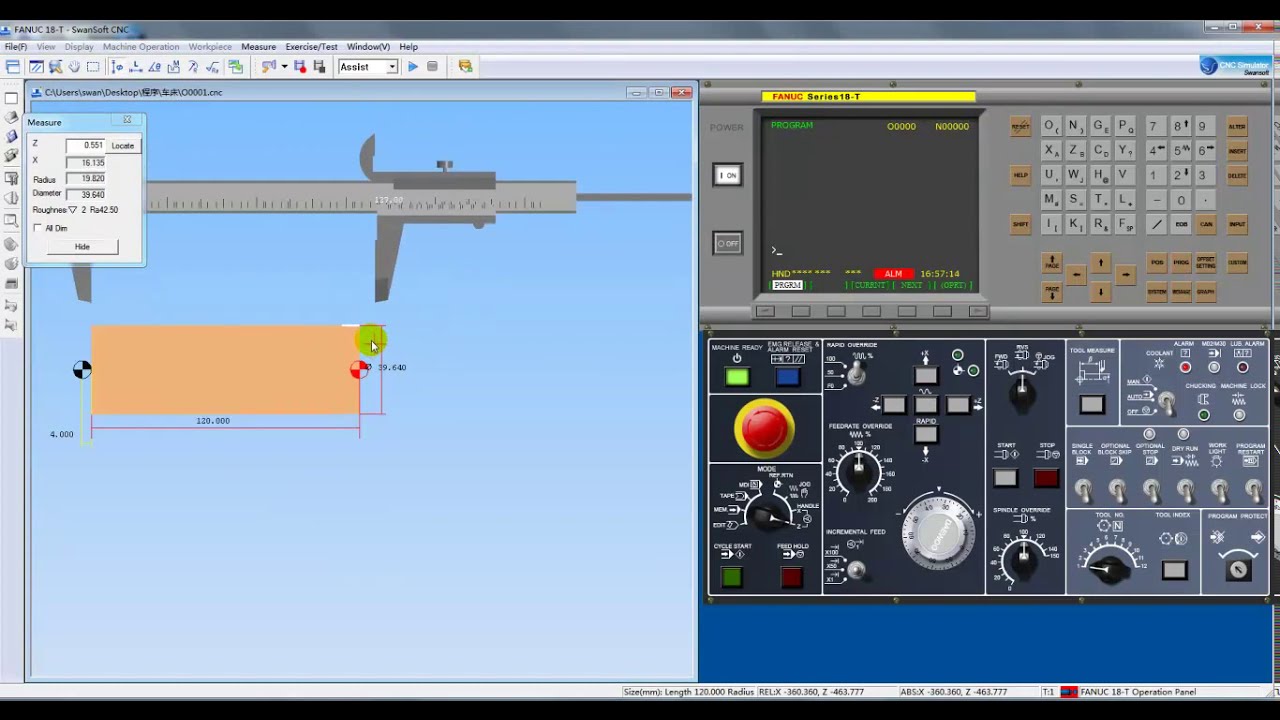Click the EOB key

(1181, 224)
